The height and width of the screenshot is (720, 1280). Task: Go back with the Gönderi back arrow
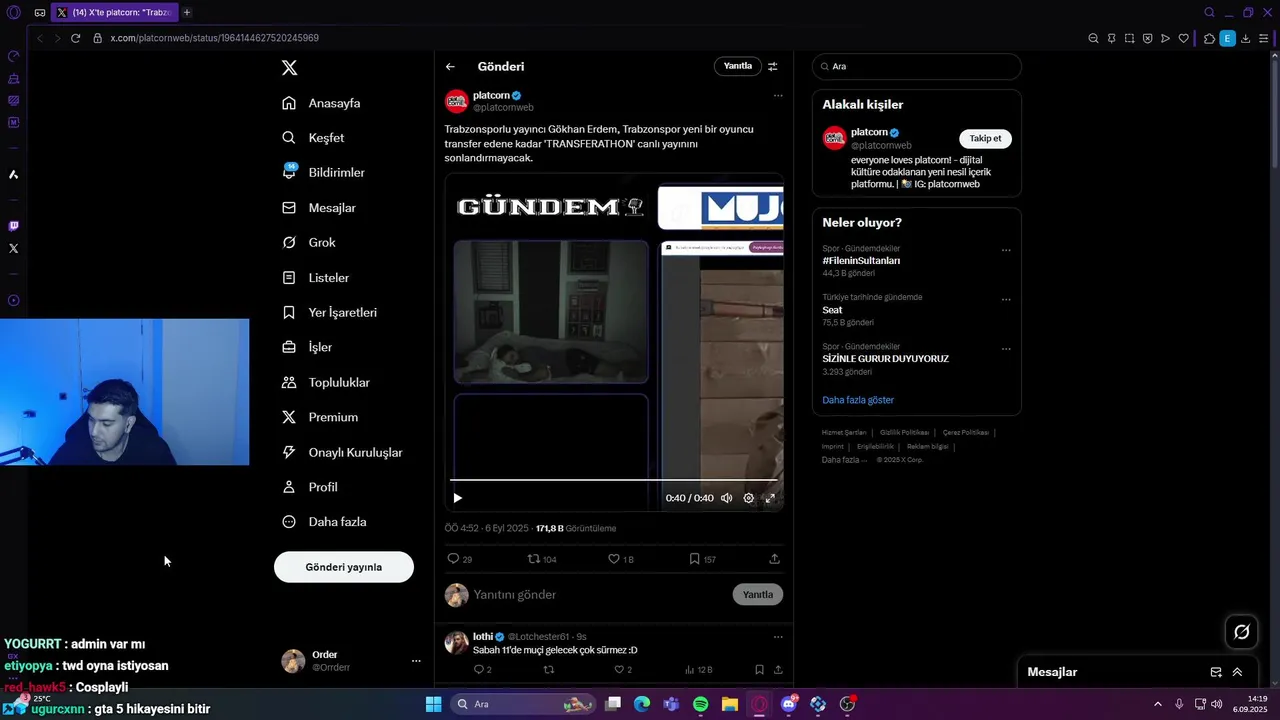tap(450, 67)
